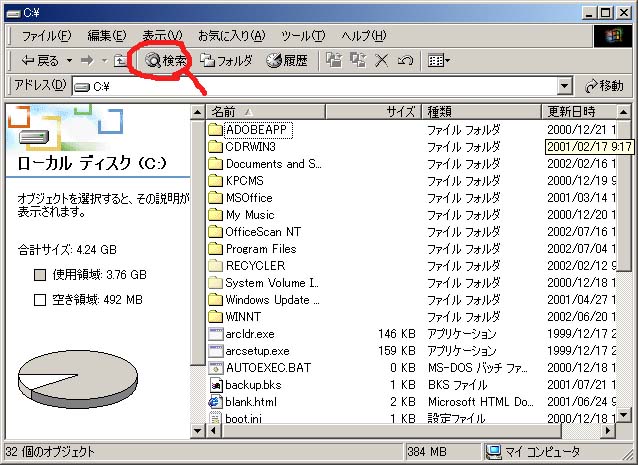Viewport: 638px width, 465px height.
Task: Click the 使用領域 gray legend swatch
Action: click(x=40, y=275)
